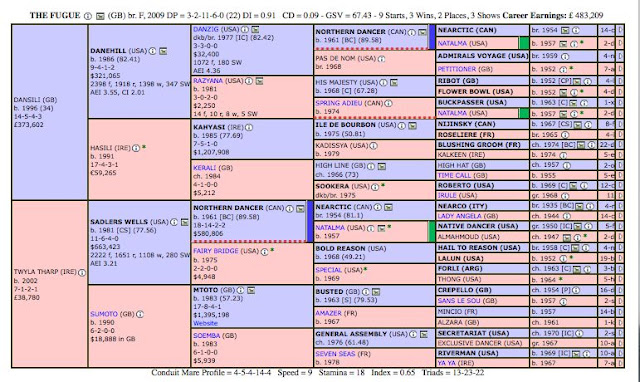View DANEHILL photo icon

(x=163, y=51)
